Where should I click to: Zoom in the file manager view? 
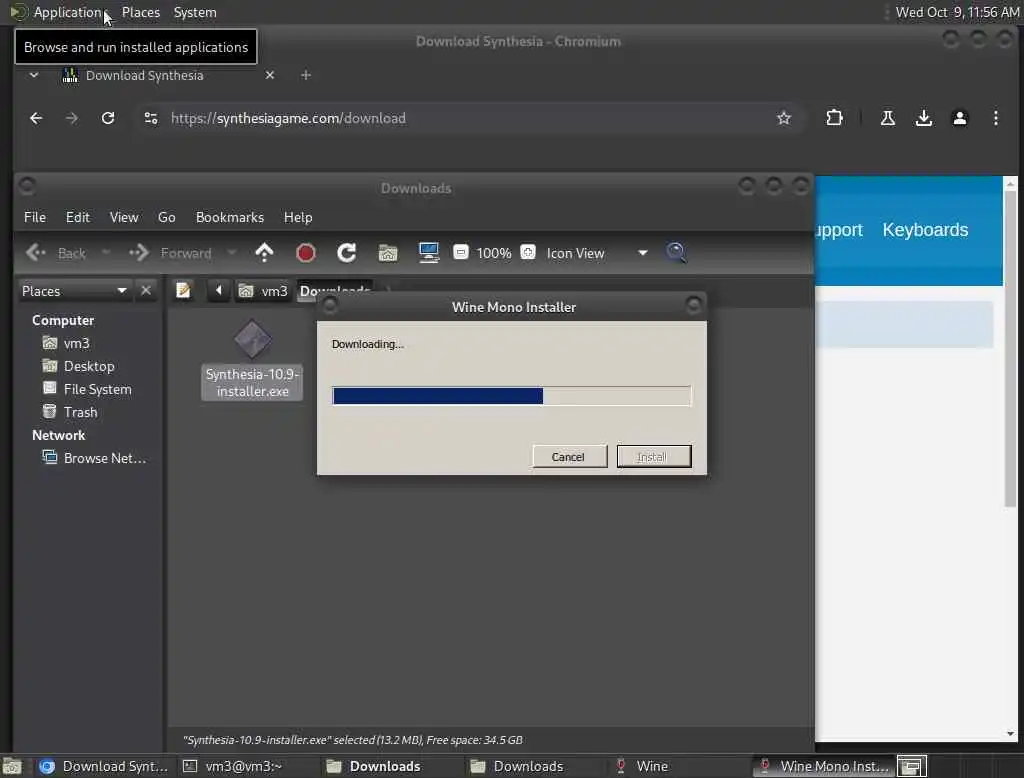click(x=528, y=252)
